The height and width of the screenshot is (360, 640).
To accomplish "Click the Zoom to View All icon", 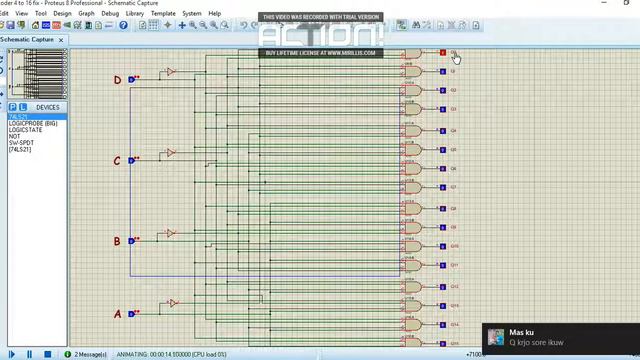I will 214,25.
